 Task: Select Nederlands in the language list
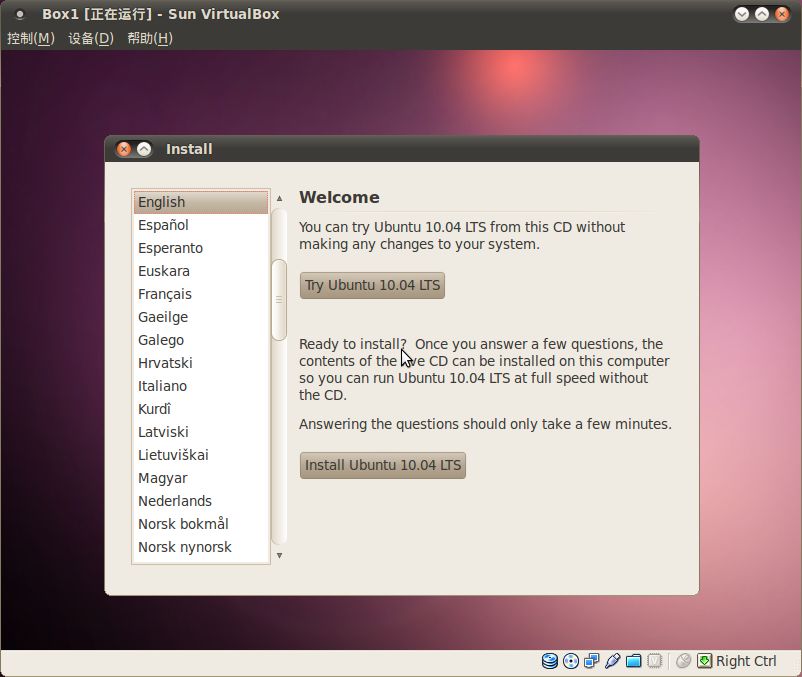tap(200, 501)
